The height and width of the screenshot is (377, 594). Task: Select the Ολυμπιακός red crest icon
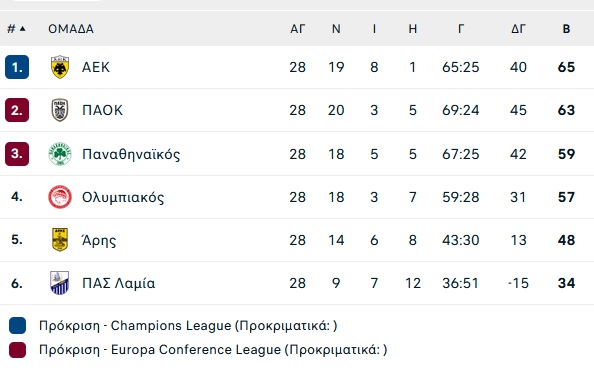[x=60, y=197]
